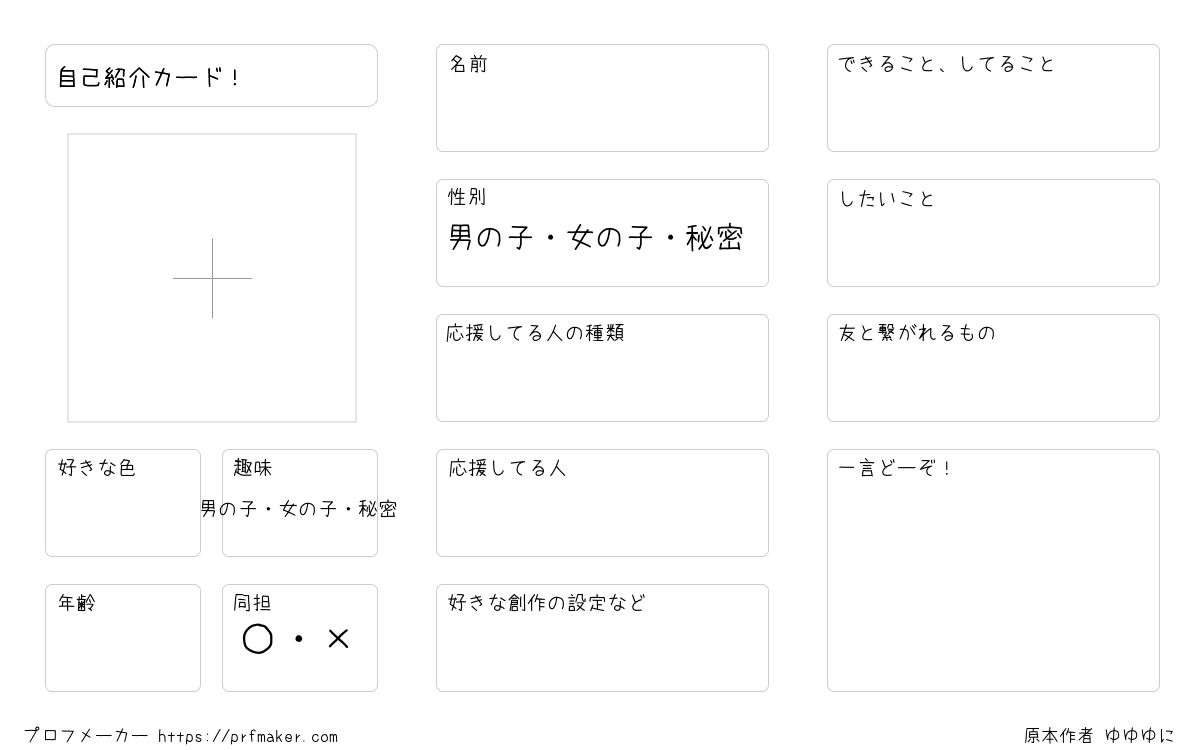Click the 趣味 box
This screenshot has width=1200, height=750.
coord(300,503)
